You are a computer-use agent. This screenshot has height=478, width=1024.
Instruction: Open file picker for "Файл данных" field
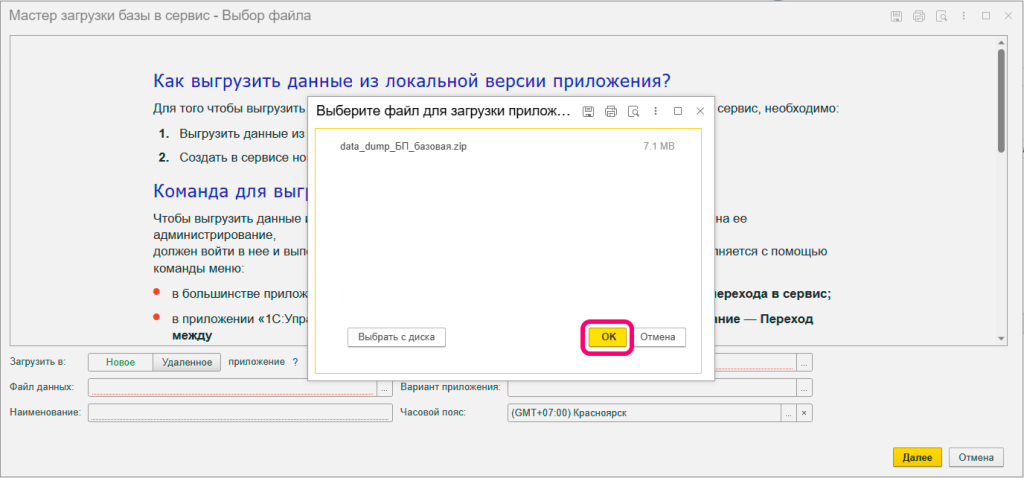[x=385, y=388]
